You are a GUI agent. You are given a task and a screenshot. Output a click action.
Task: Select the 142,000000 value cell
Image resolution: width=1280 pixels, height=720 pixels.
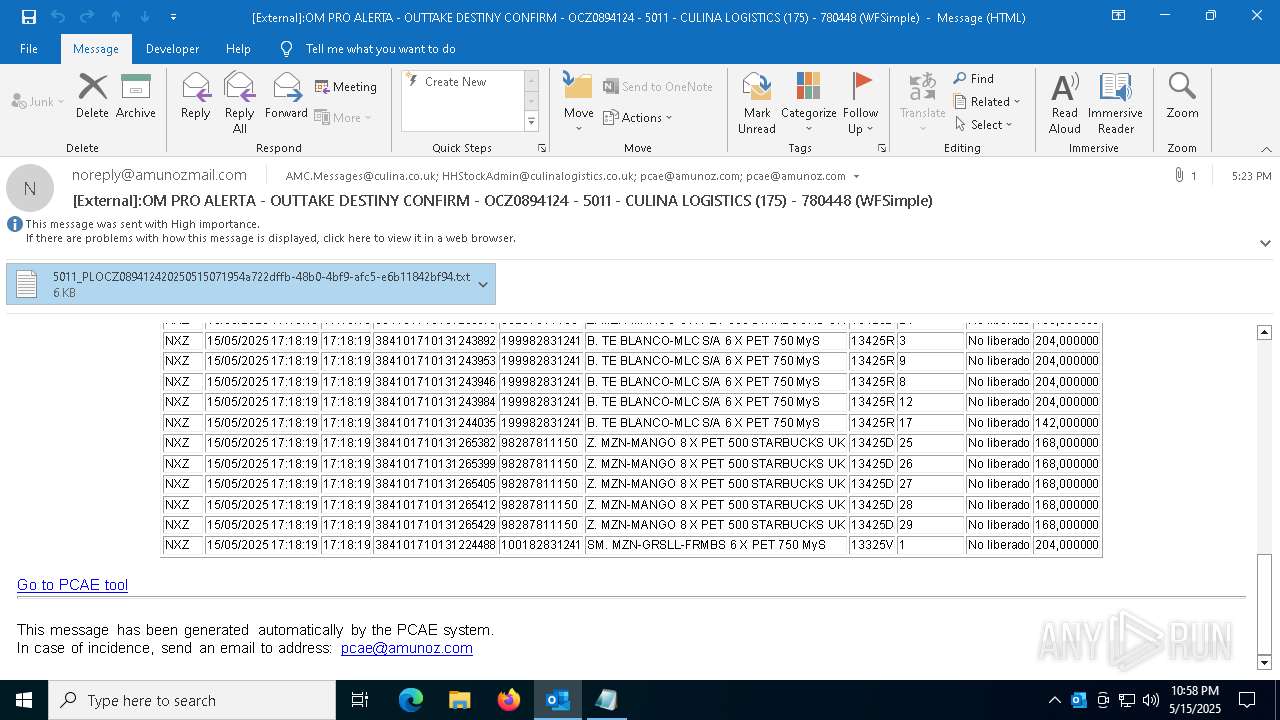click(1067, 423)
